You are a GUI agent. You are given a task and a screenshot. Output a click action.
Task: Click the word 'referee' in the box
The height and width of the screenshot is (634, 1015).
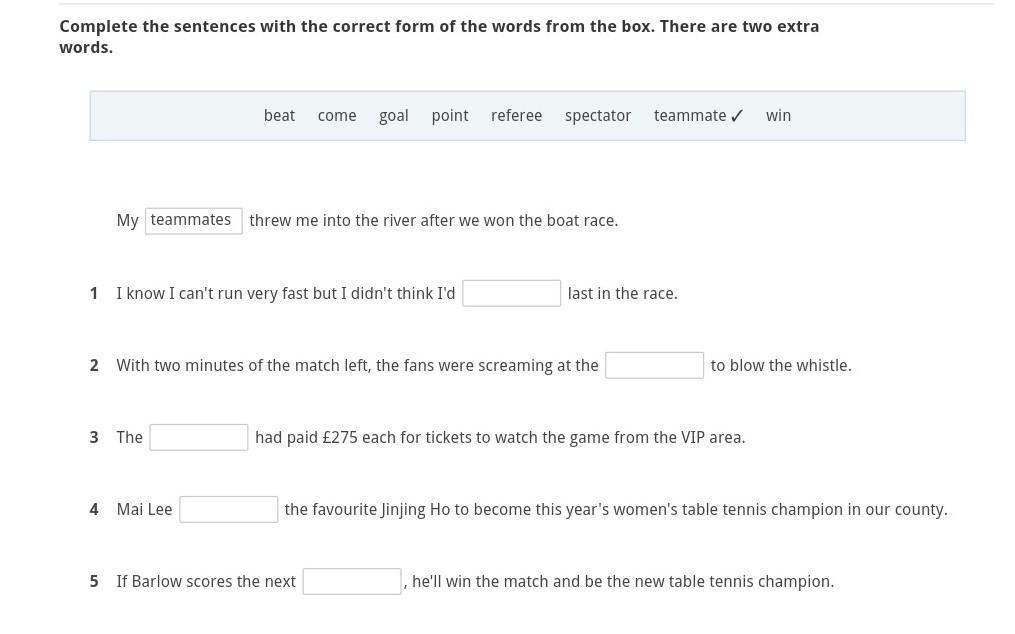516,115
